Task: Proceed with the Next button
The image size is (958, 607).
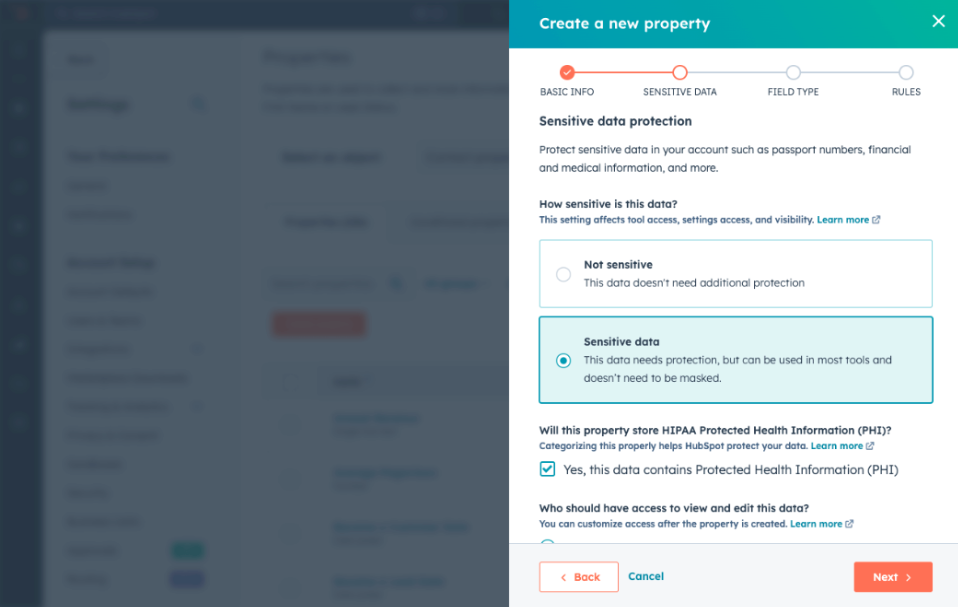Action: pos(892,577)
